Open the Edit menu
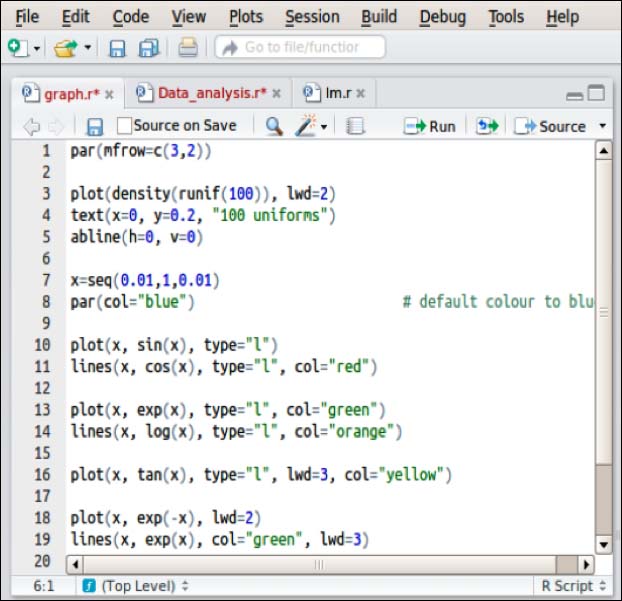622x601 pixels. point(76,17)
